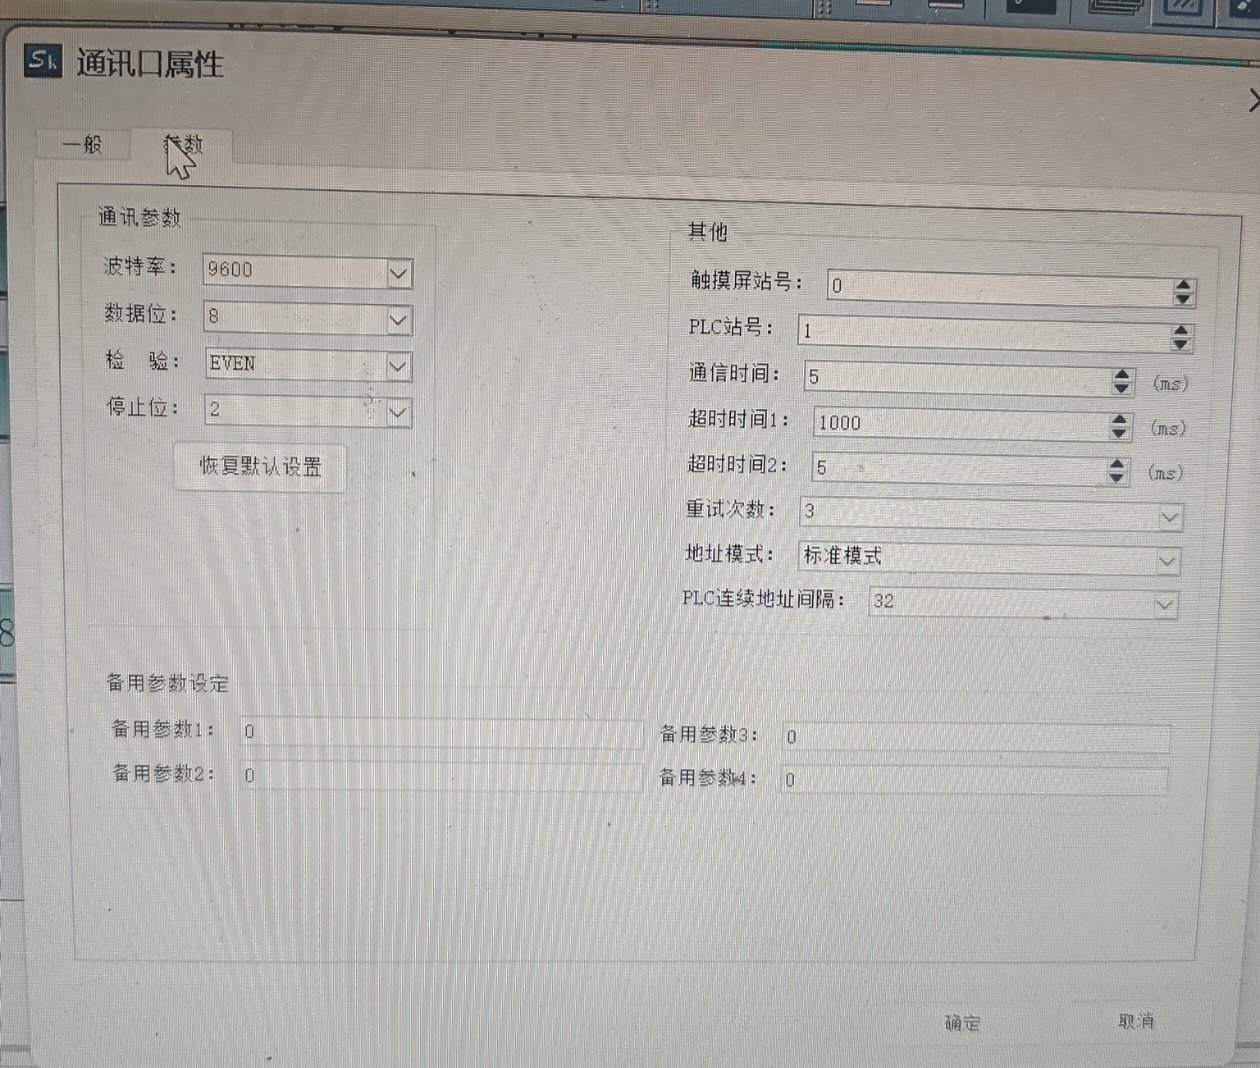Open the 重试次数 retry count dropdown
The image size is (1260, 1068).
coord(1169,517)
